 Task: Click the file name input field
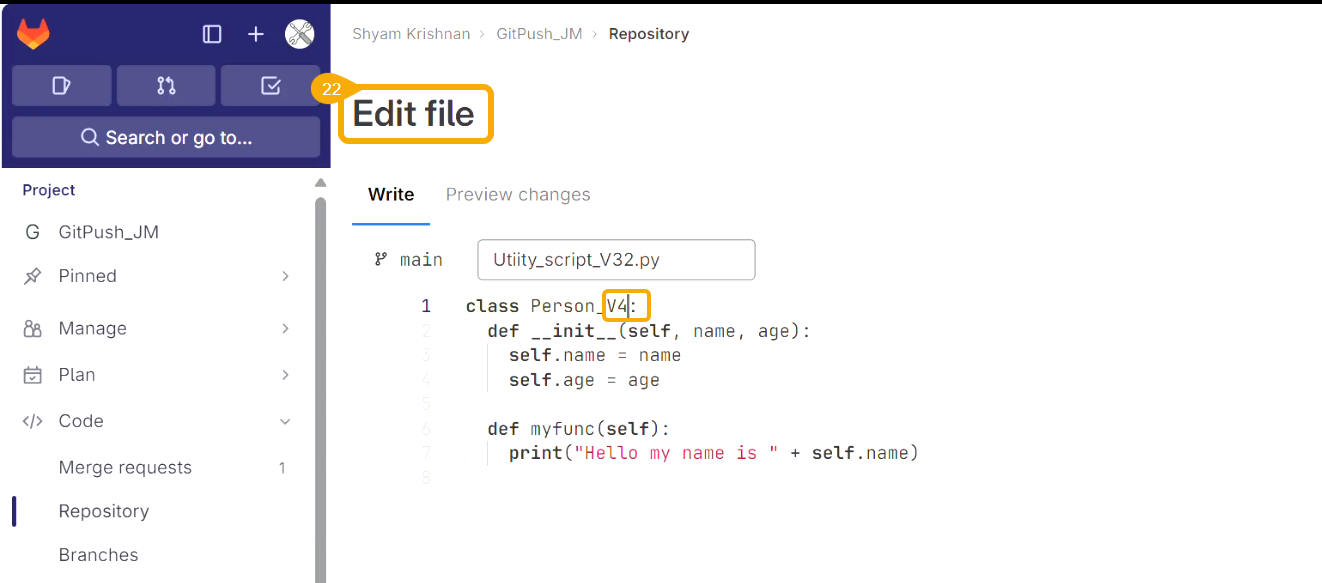tap(616, 260)
